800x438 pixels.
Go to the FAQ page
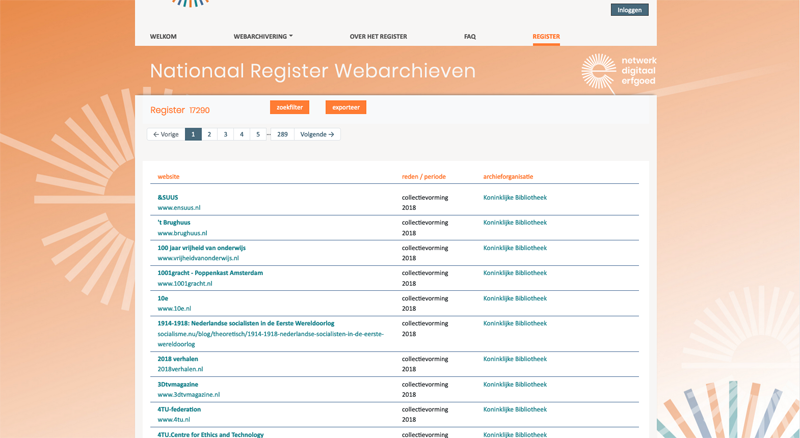470,36
